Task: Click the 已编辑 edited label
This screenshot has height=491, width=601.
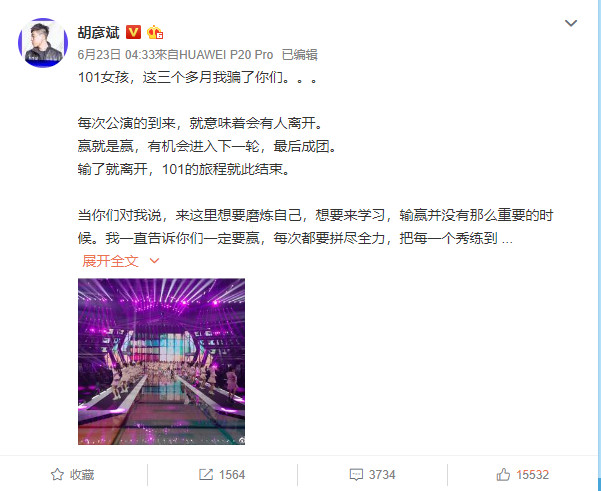Action: click(299, 55)
